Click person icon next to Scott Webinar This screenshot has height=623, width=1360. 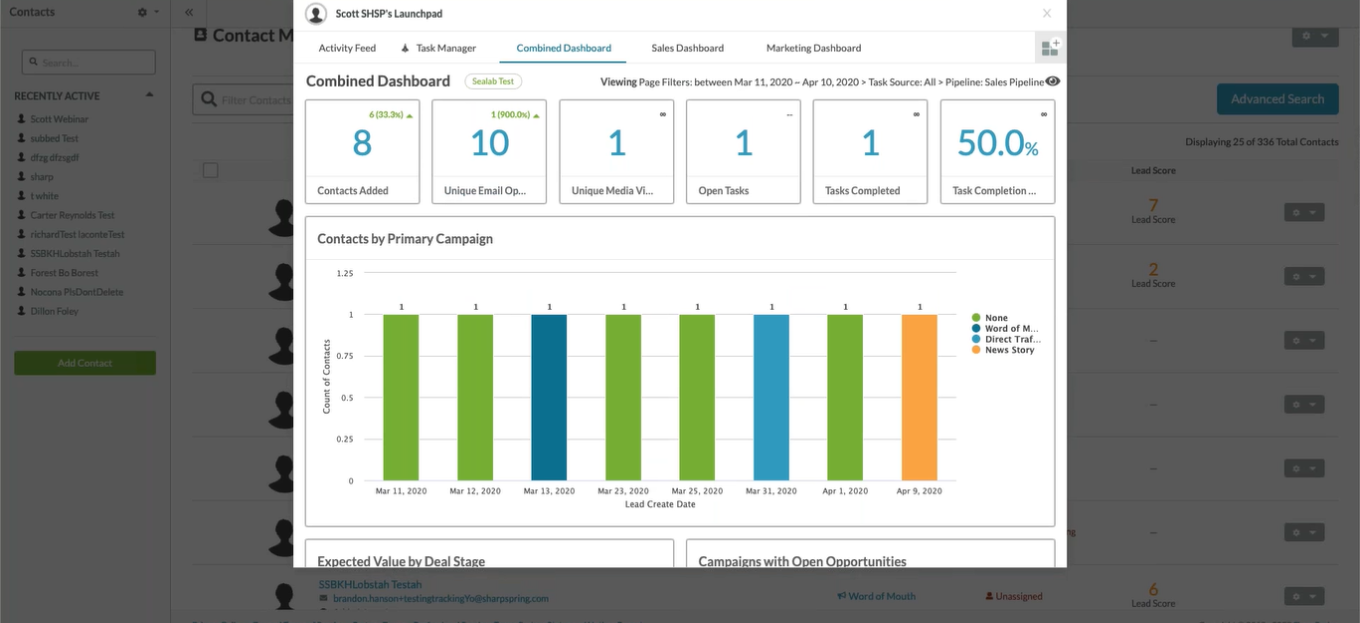(21, 120)
